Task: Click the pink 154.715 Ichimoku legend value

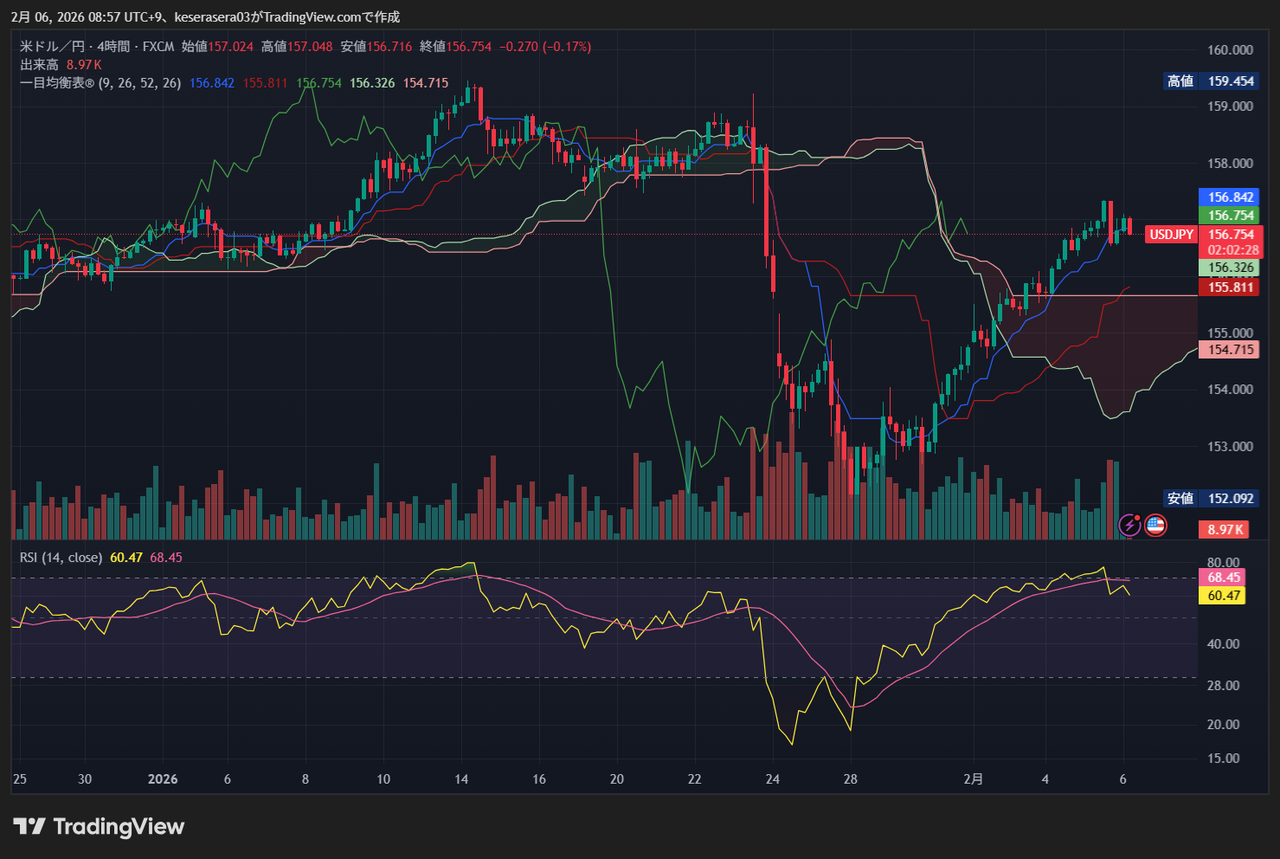Action: tap(426, 83)
